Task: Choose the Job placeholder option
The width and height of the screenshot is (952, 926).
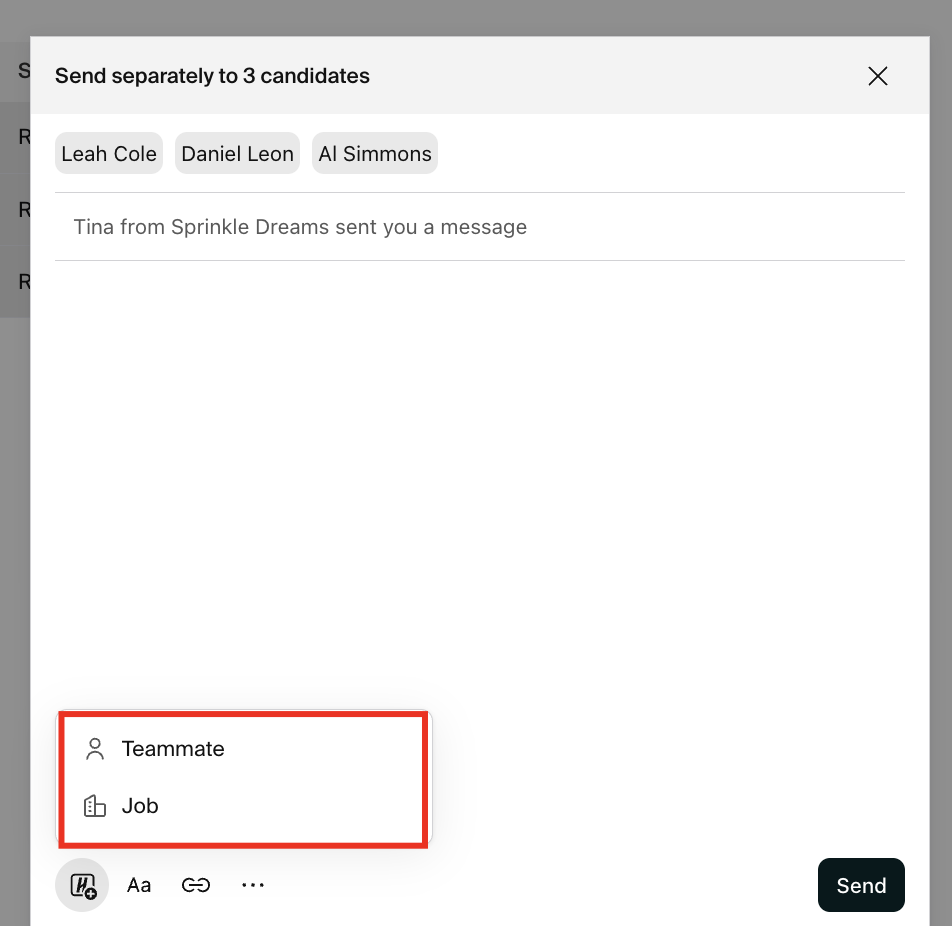Action: point(140,806)
